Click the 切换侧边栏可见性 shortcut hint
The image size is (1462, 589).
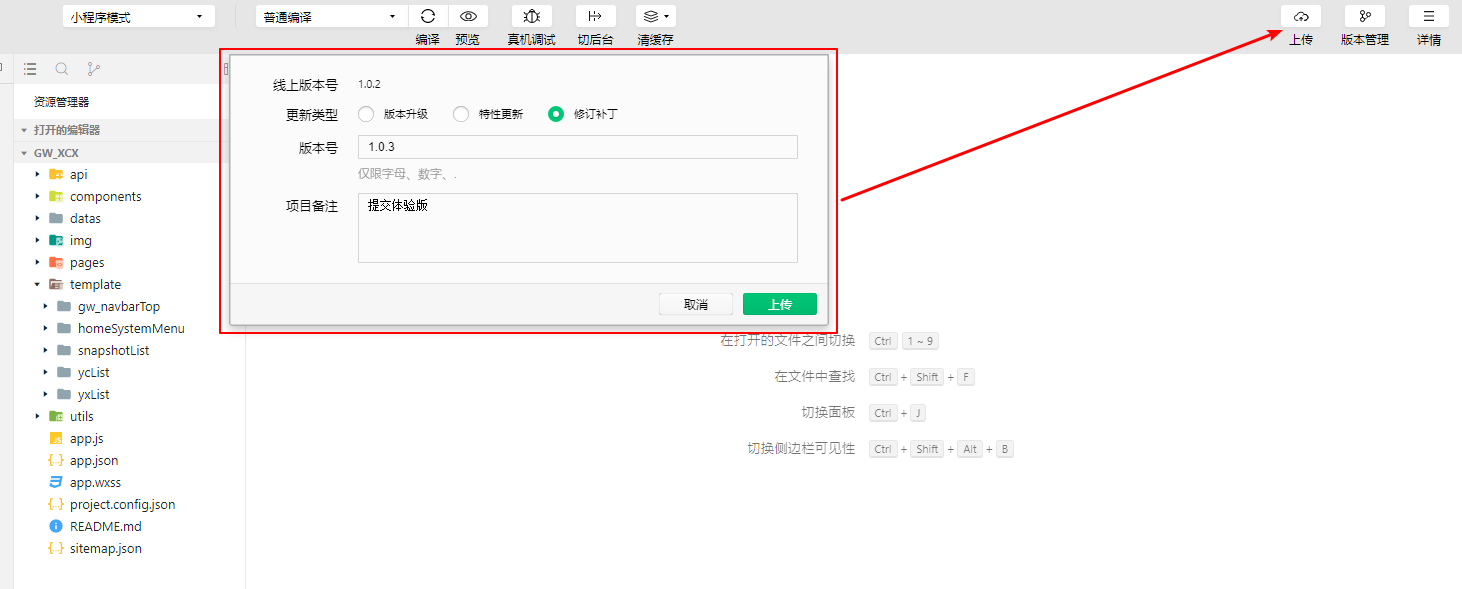click(801, 449)
